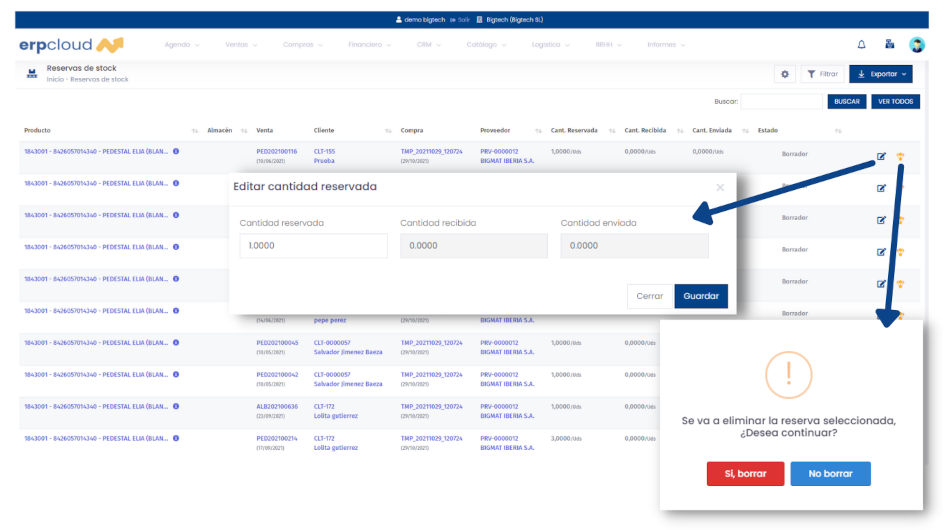This screenshot has width=950, height=530.
Task: Open the notifications bell icon
Action: tap(861, 44)
